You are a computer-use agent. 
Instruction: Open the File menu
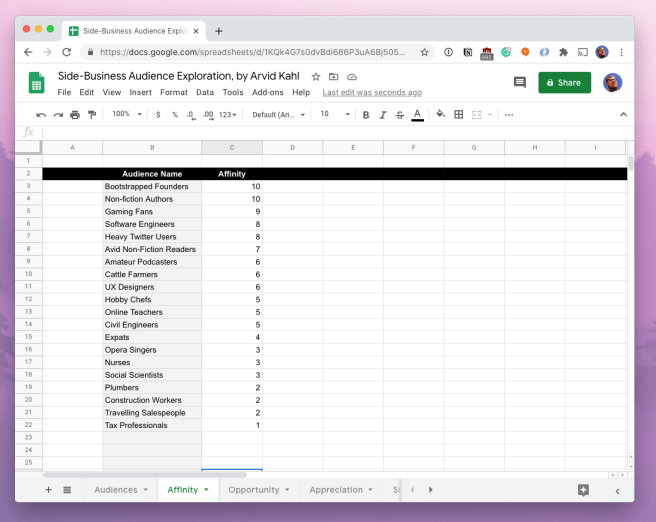(64, 92)
